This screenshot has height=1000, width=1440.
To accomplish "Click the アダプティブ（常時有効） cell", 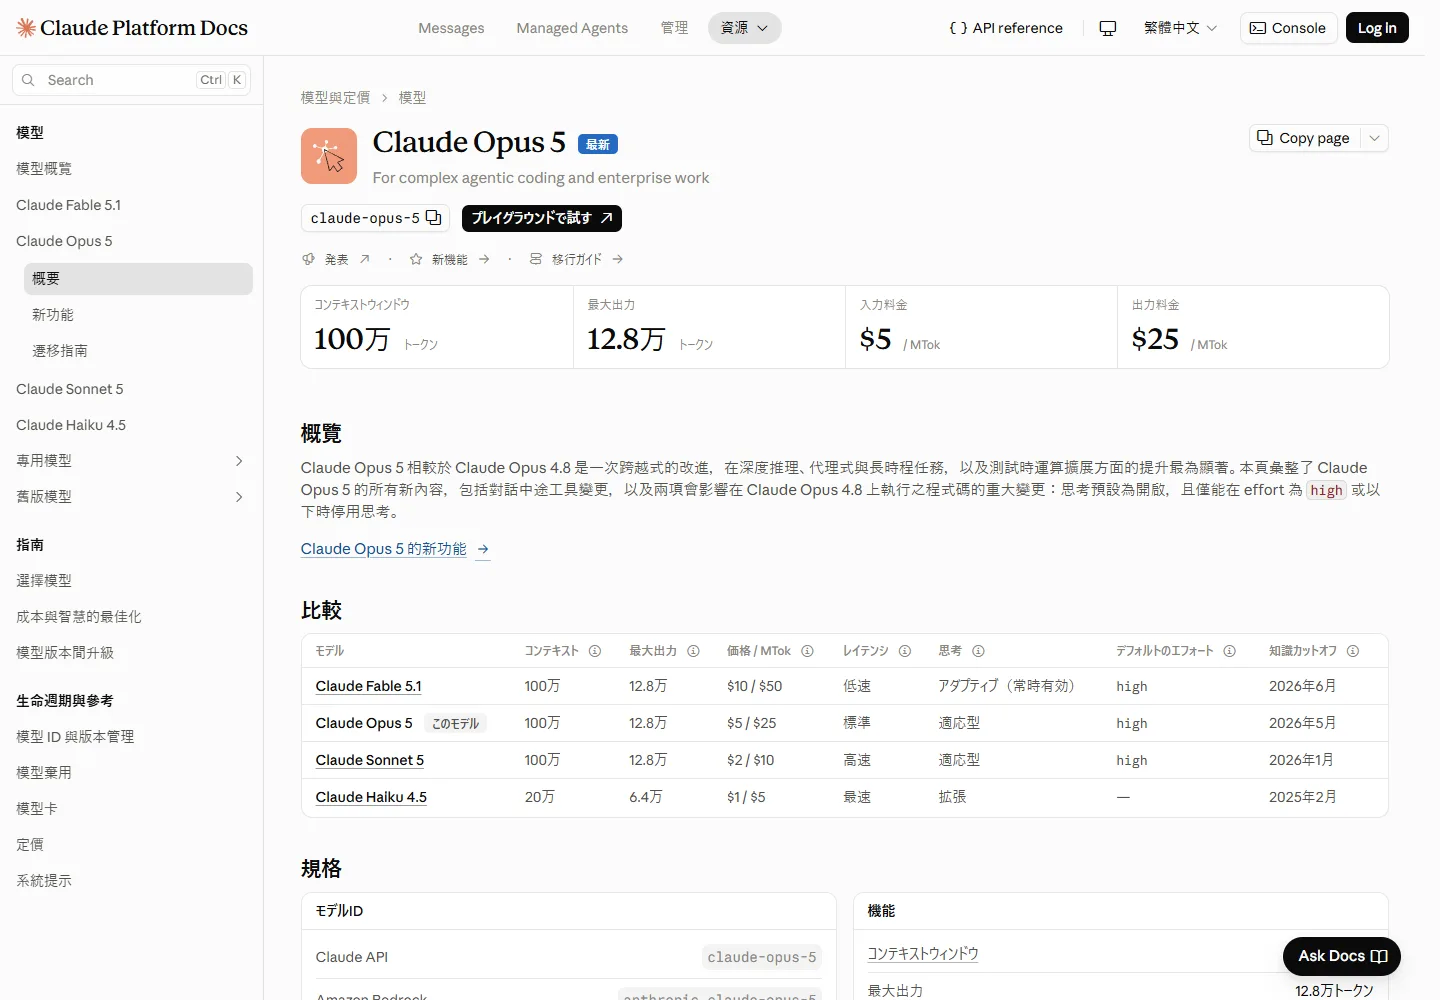I will [x=1007, y=686].
